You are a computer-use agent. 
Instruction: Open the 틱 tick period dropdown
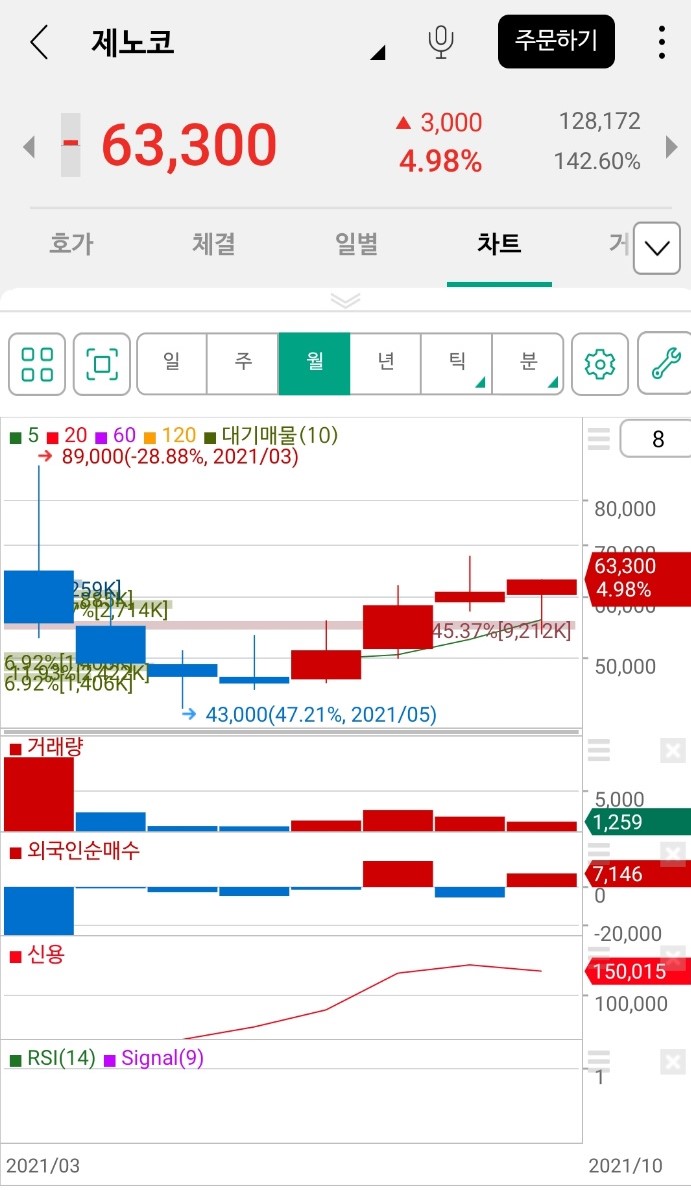click(456, 364)
